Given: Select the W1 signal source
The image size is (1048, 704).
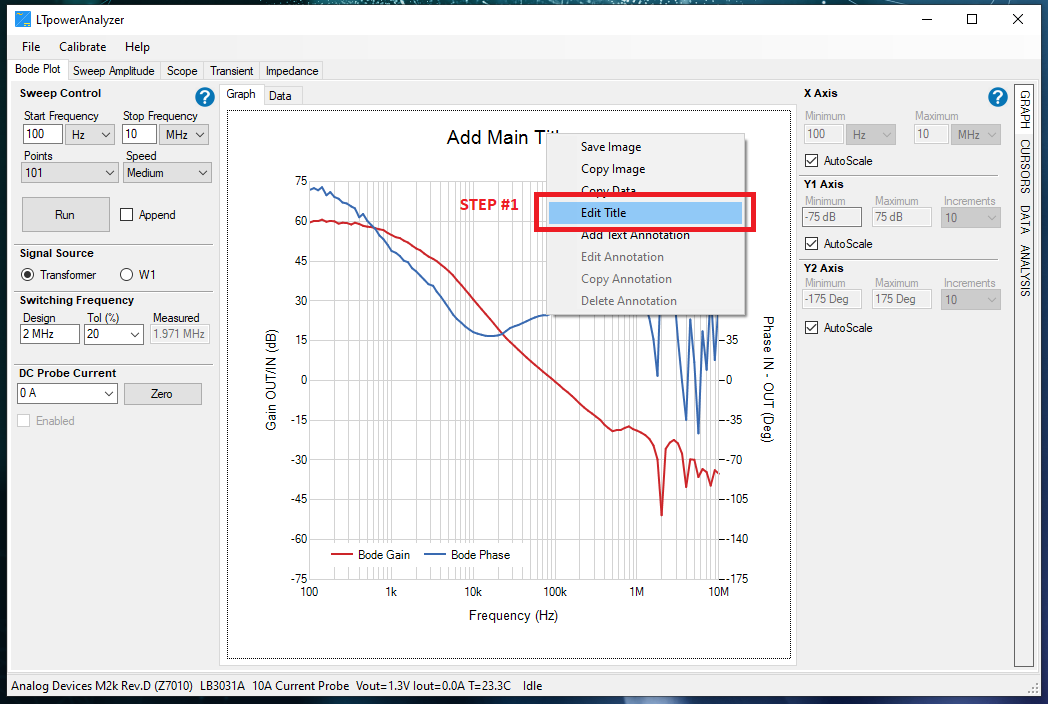Looking at the screenshot, I should tap(127, 275).
